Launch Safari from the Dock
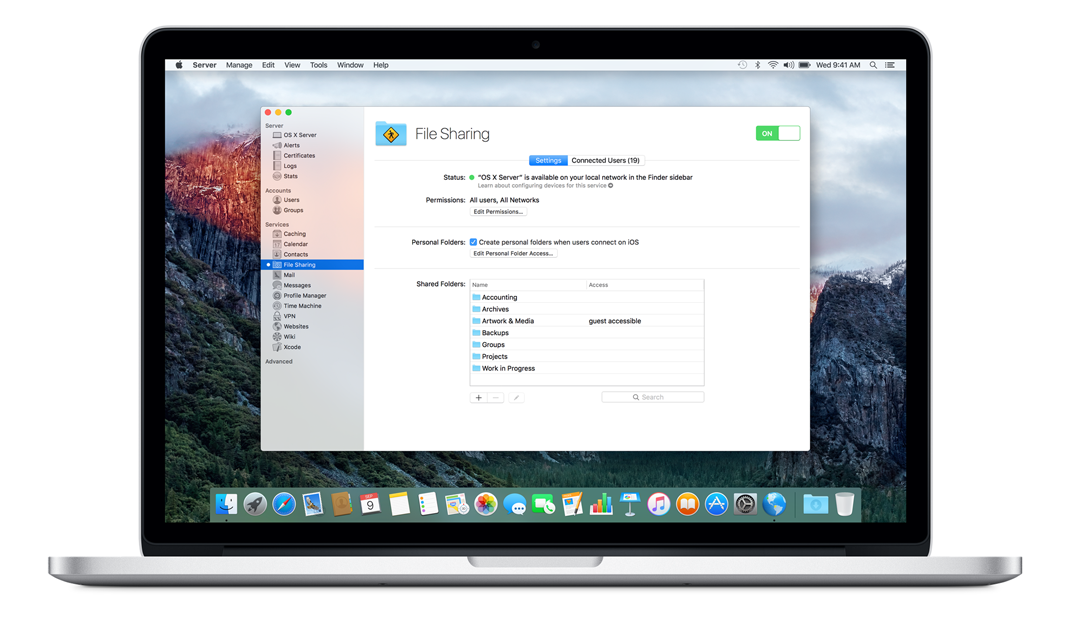Image resolution: width=1076 pixels, height=620 pixels. pyautogui.click(x=284, y=505)
